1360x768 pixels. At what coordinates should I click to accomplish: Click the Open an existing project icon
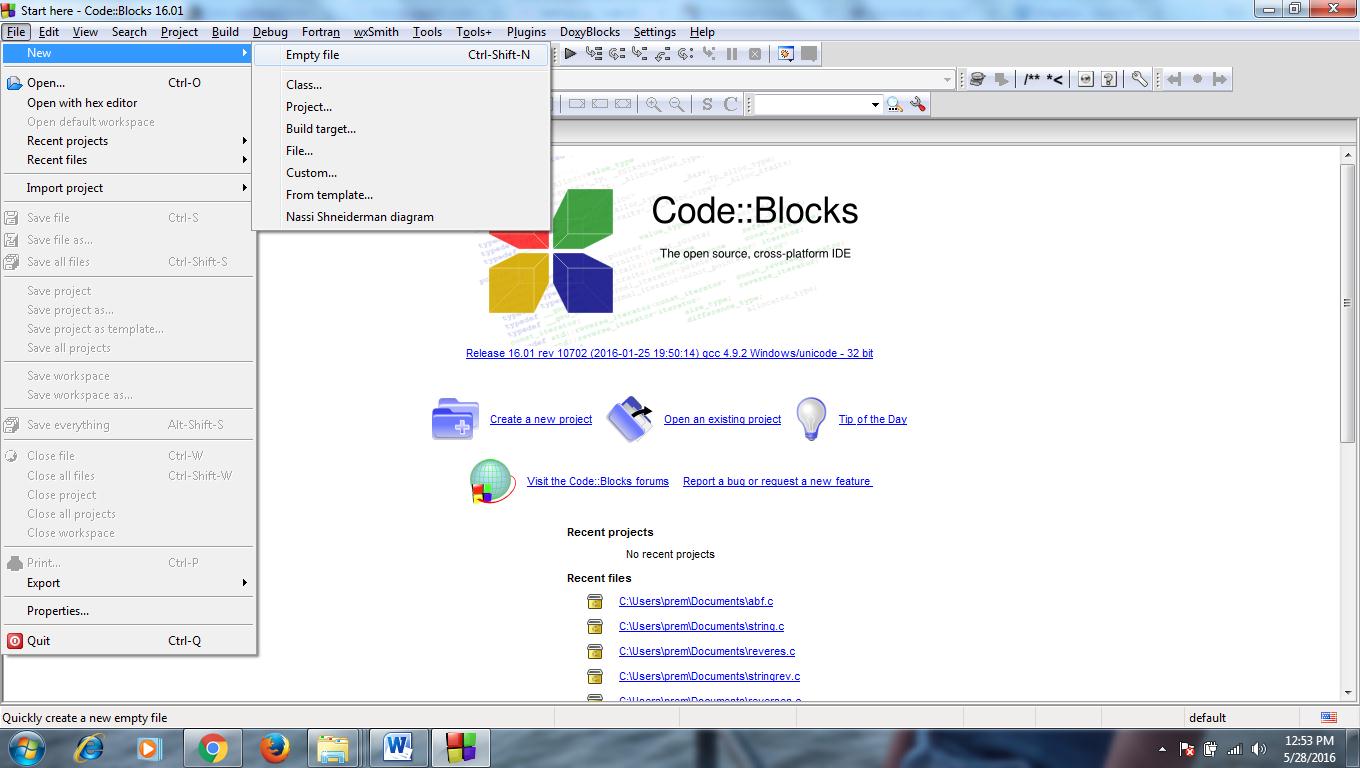(631, 419)
